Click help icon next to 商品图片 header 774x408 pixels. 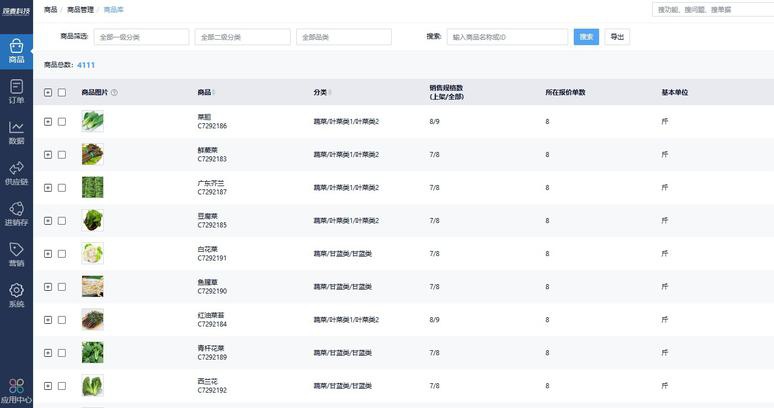tap(114, 92)
